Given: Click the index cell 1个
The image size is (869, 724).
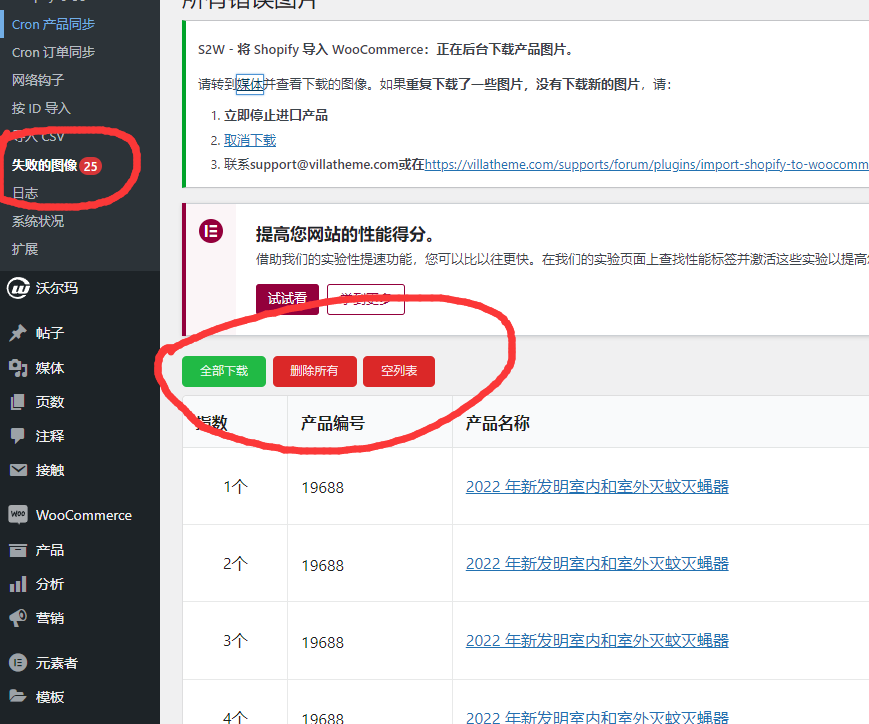Looking at the screenshot, I should click(x=235, y=487).
